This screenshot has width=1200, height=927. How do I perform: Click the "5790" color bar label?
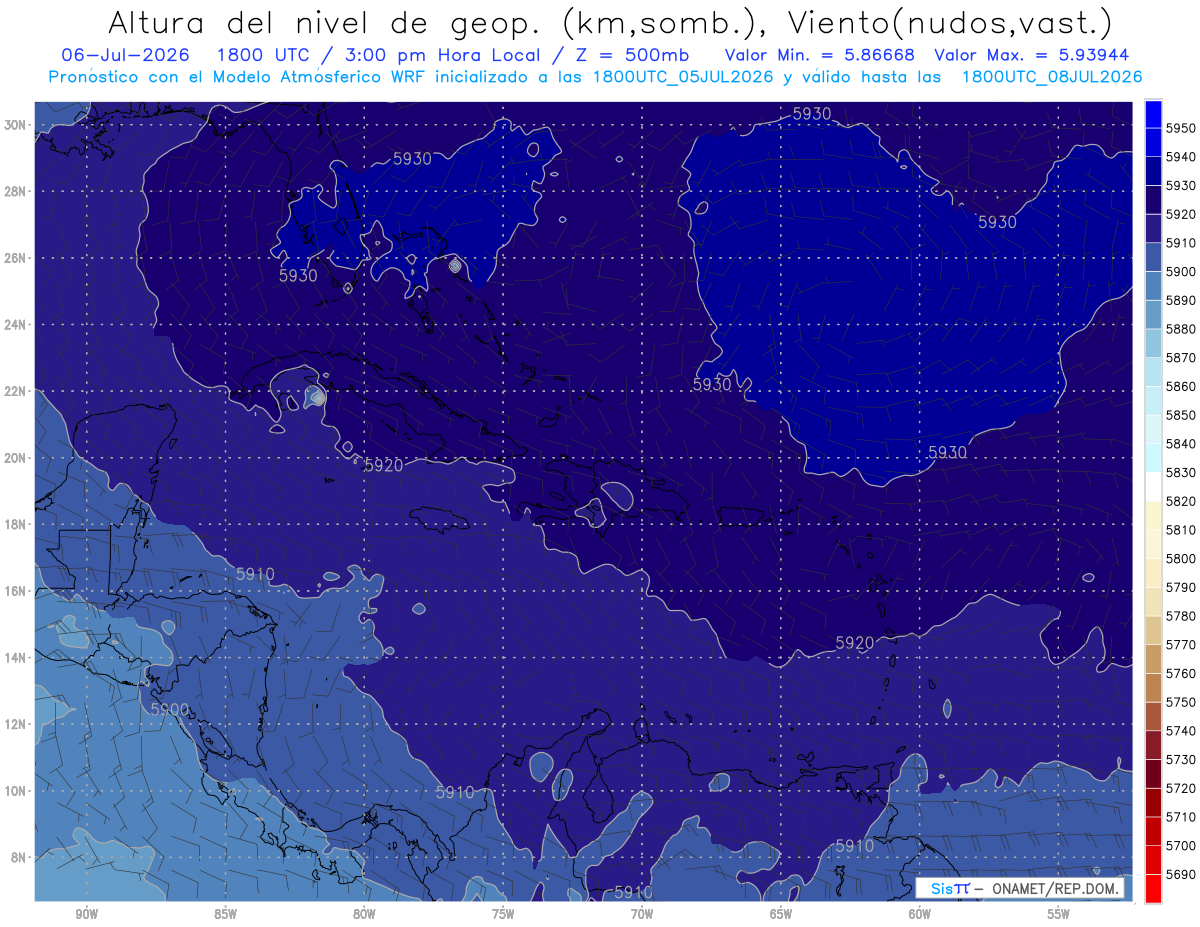tap(1180, 587)
